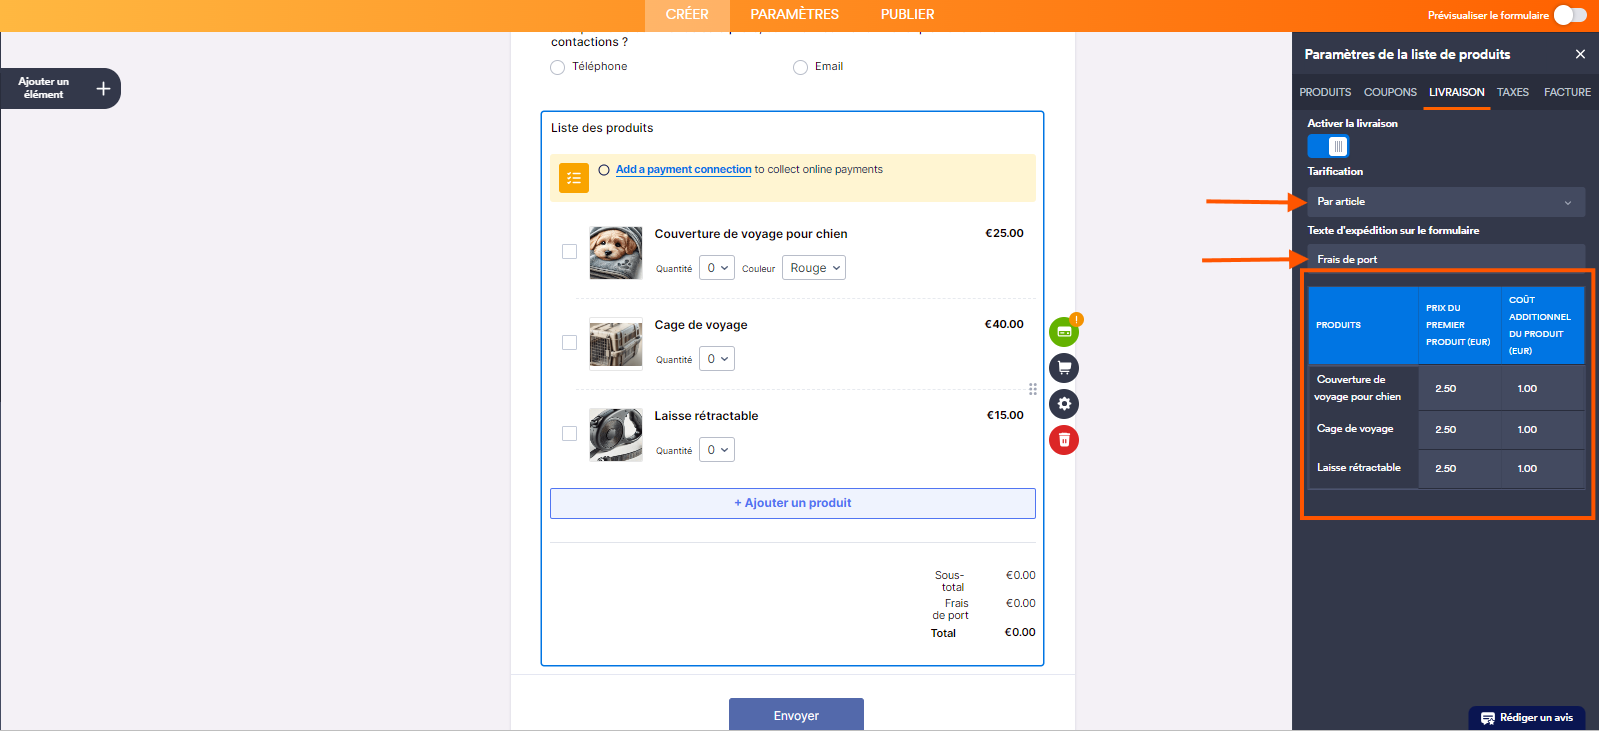
Task: Click the Rédiger un avis feedback icon
Action: pos(1488,718)
